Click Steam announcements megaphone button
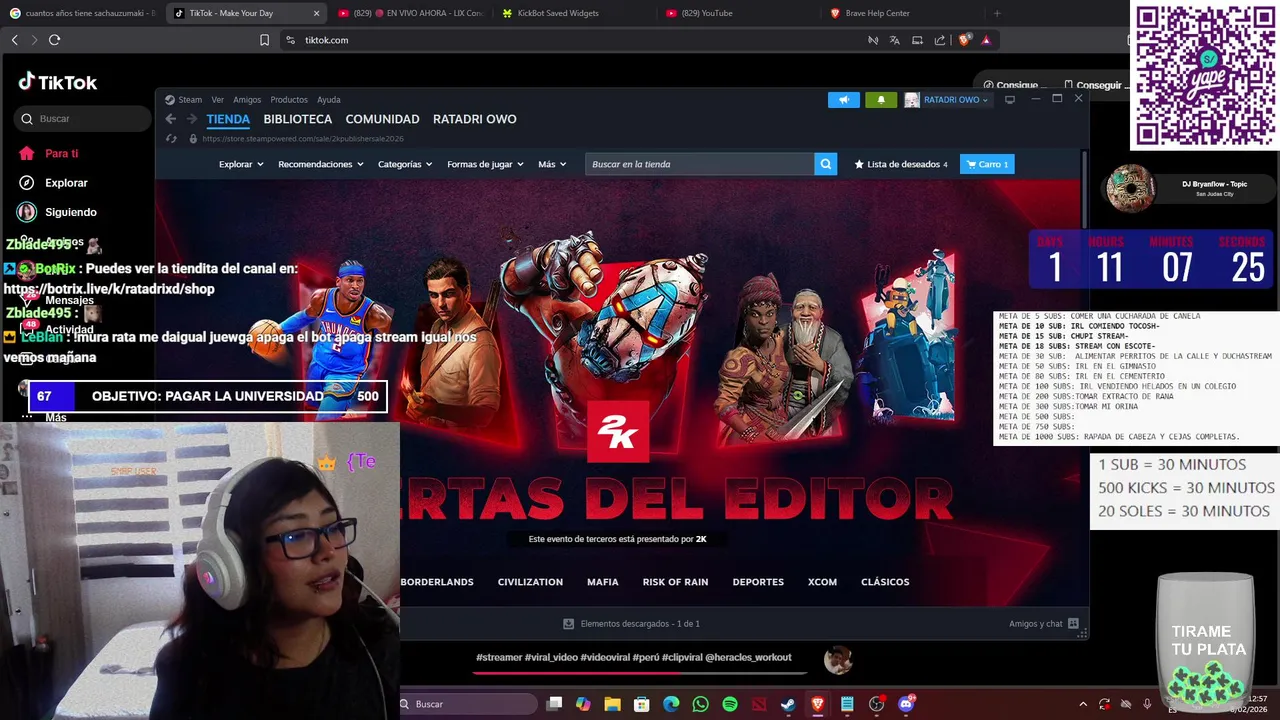The width and height of the screenshot is (1280, 720). pos(843,100)
